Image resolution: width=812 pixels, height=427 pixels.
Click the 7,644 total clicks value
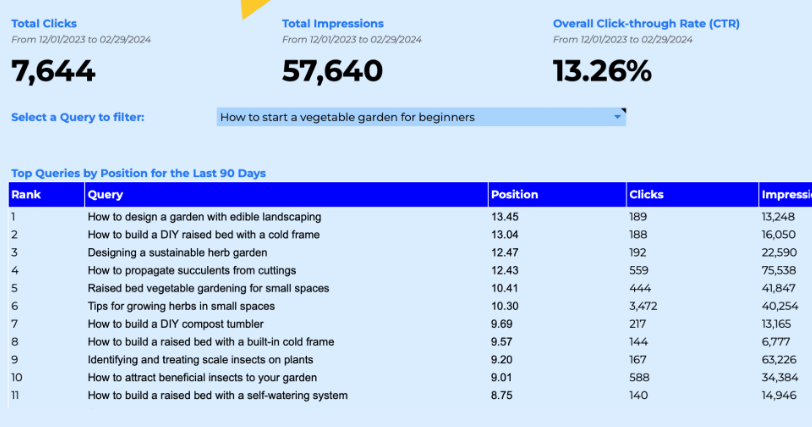pos(53,71)
